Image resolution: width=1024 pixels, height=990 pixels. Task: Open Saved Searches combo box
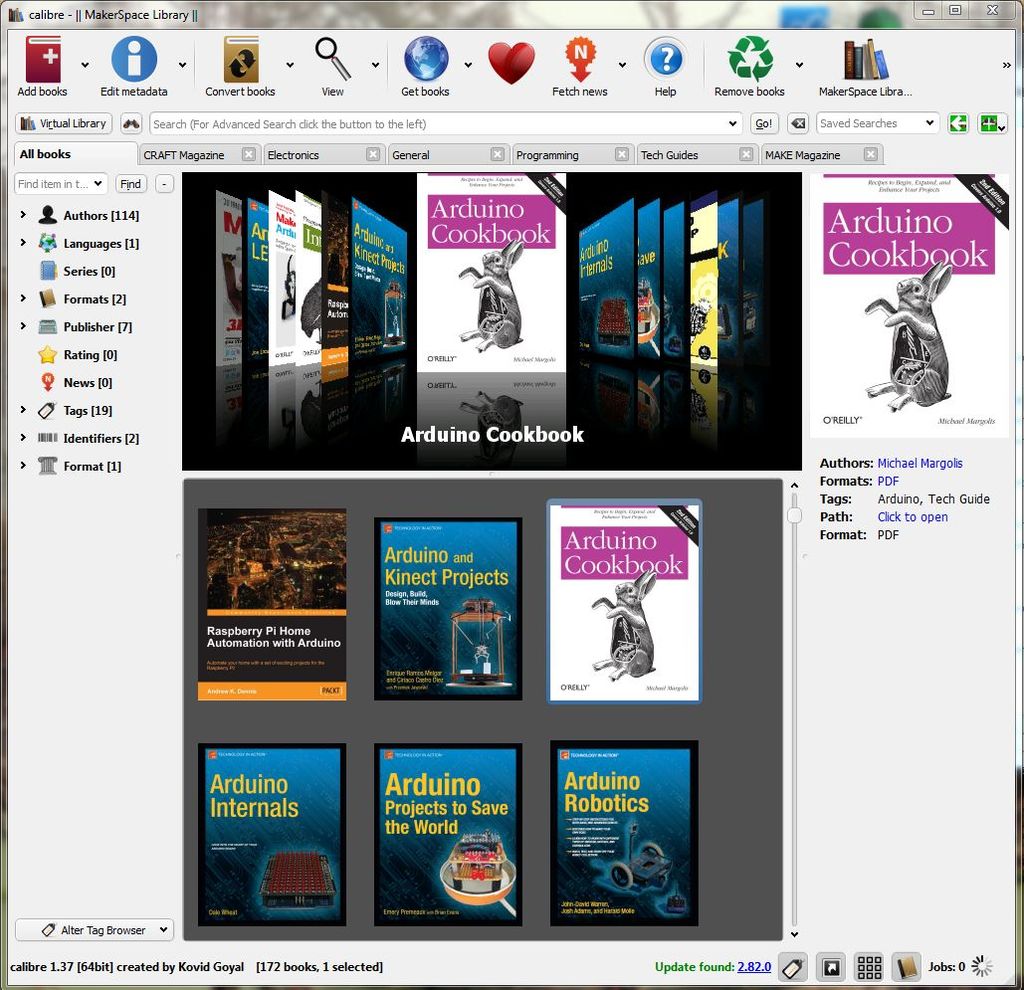[x=878, y=123]
